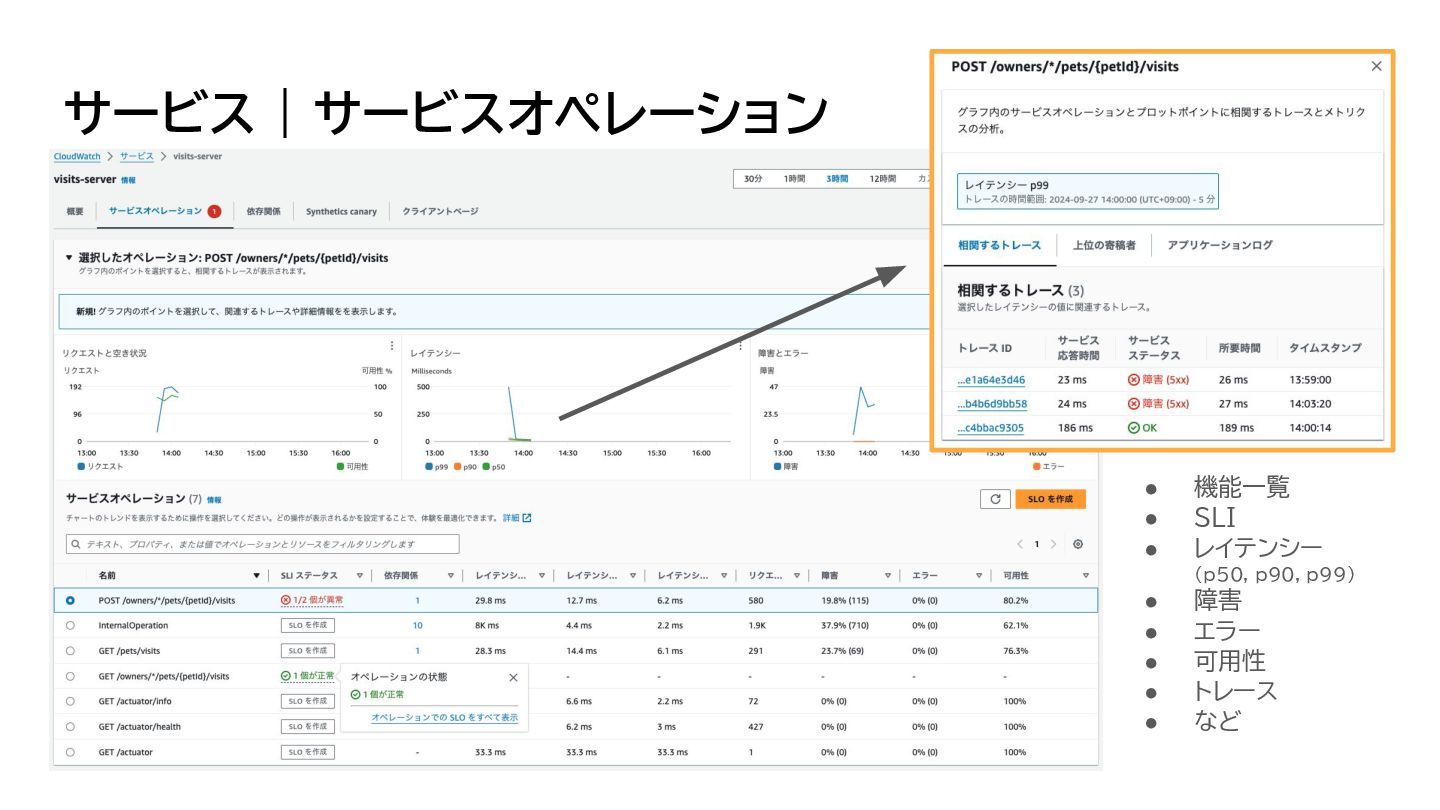Toggle the 可用性 legend entry
1440x810 pixels.
[x=351, y=466]
